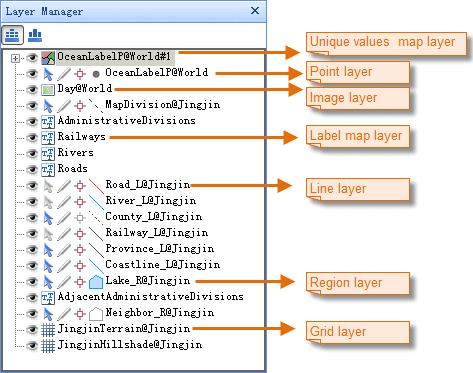This screenshot has width=473, height=373.
Task: Click the bar chart toolbar icon
Action: 35,35
